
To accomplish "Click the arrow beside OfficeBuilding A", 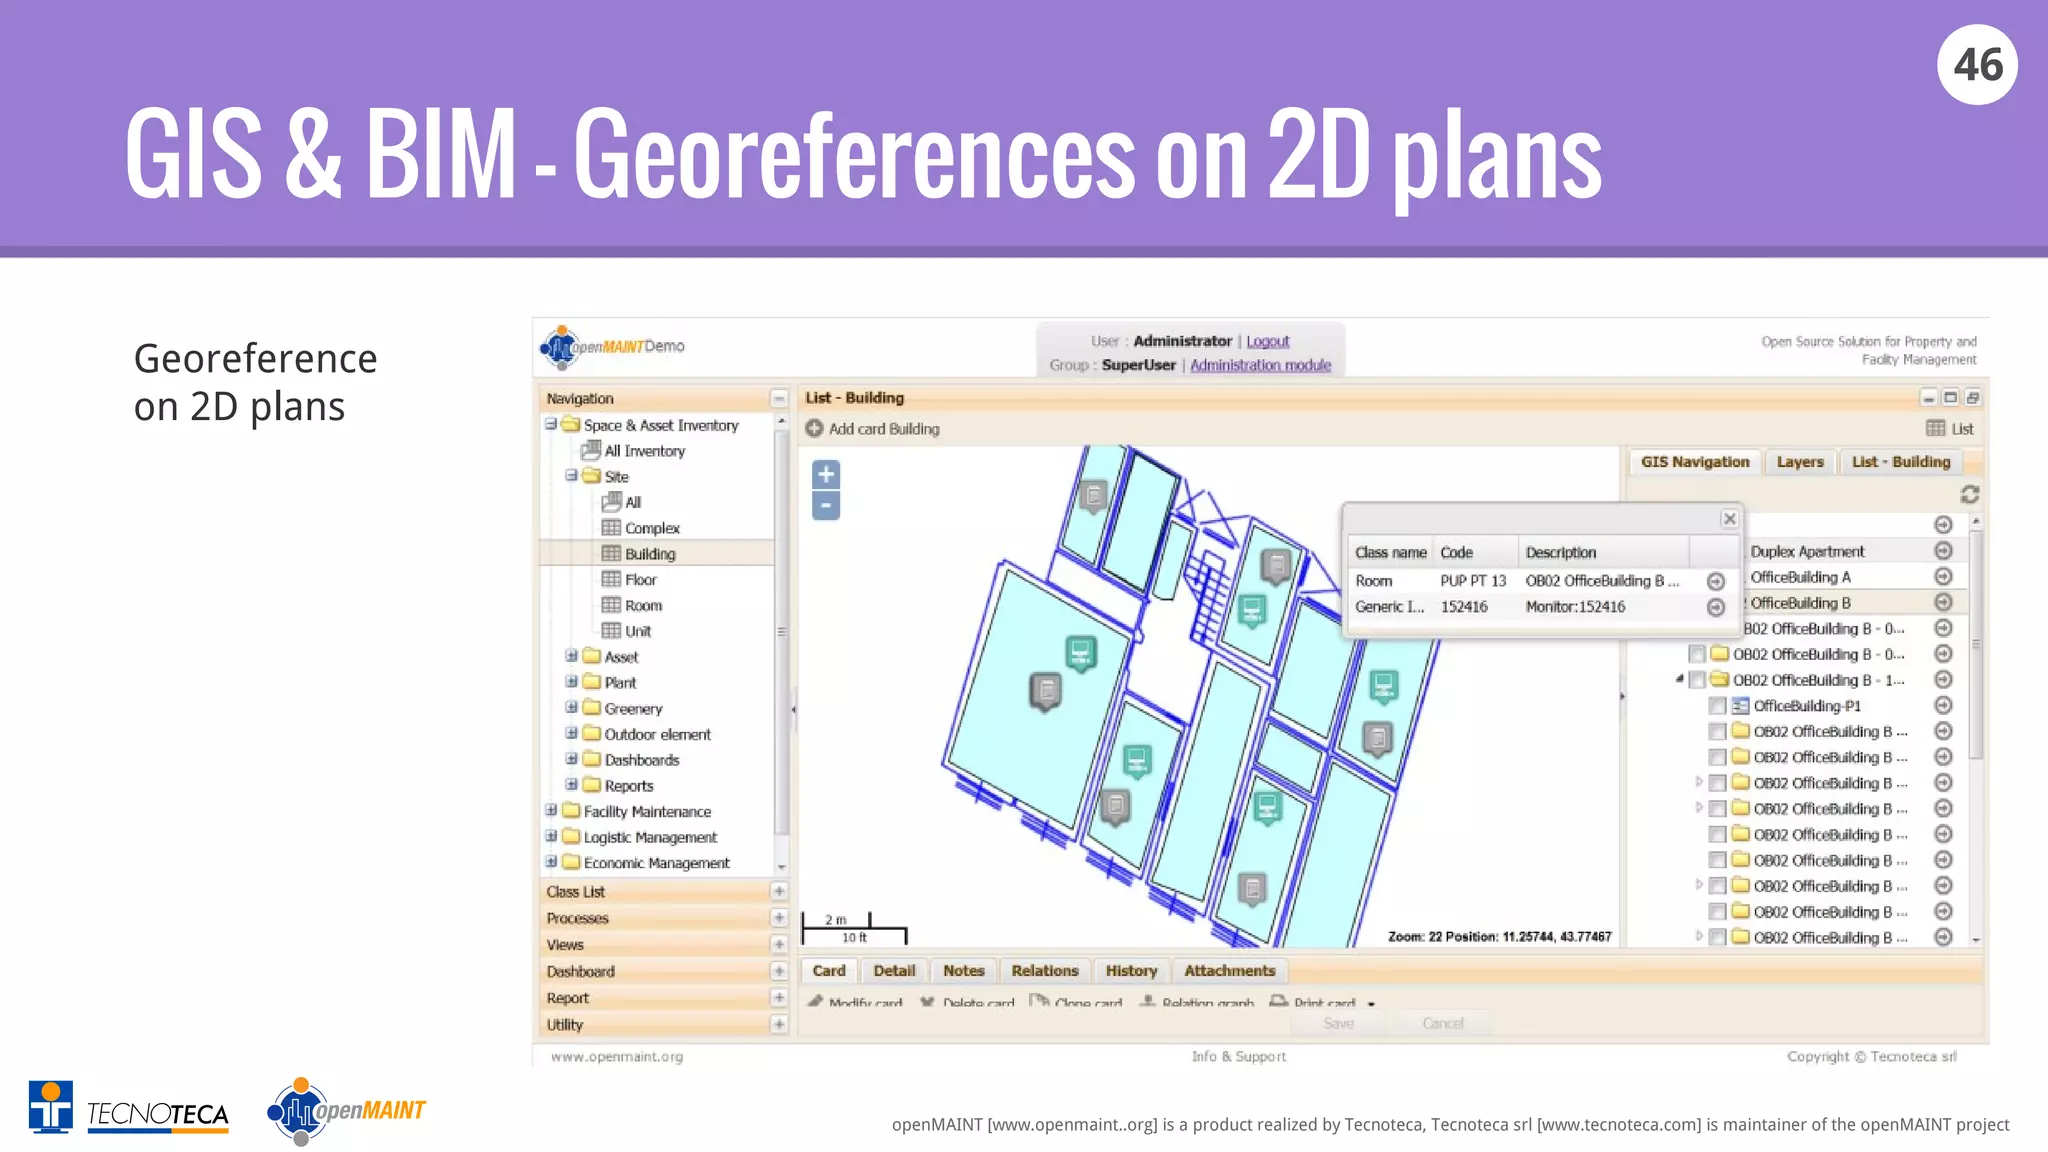I will (1943, 576).
